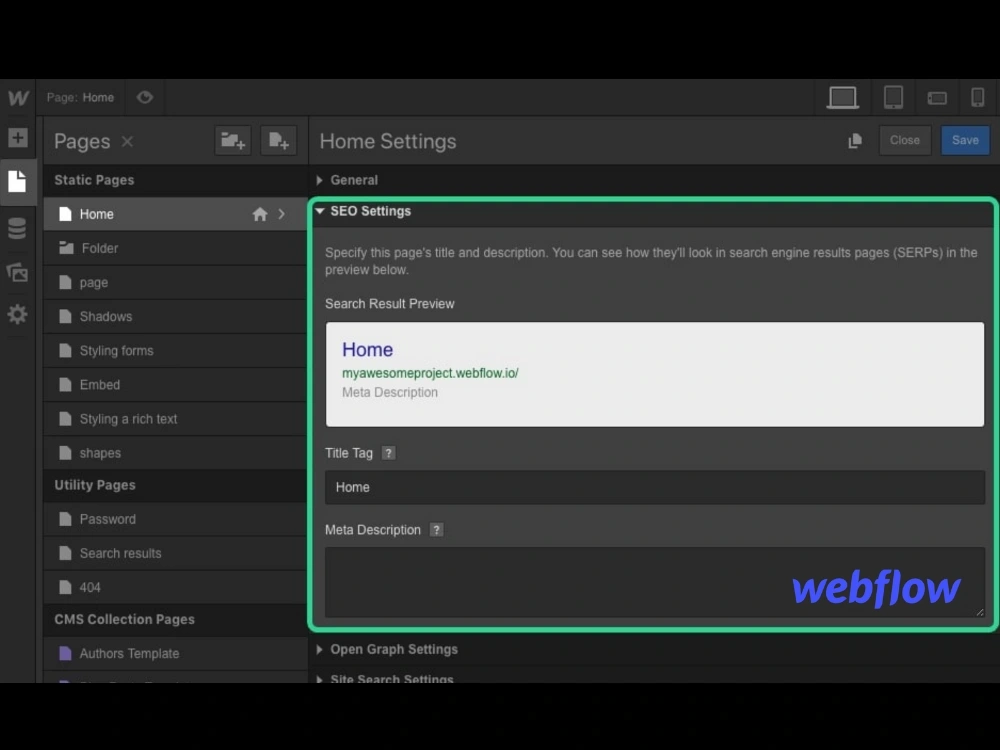Viewport: 1000px width, 750px height.
Task: Select the Styling forms page
Action: [x=175, y=351]
